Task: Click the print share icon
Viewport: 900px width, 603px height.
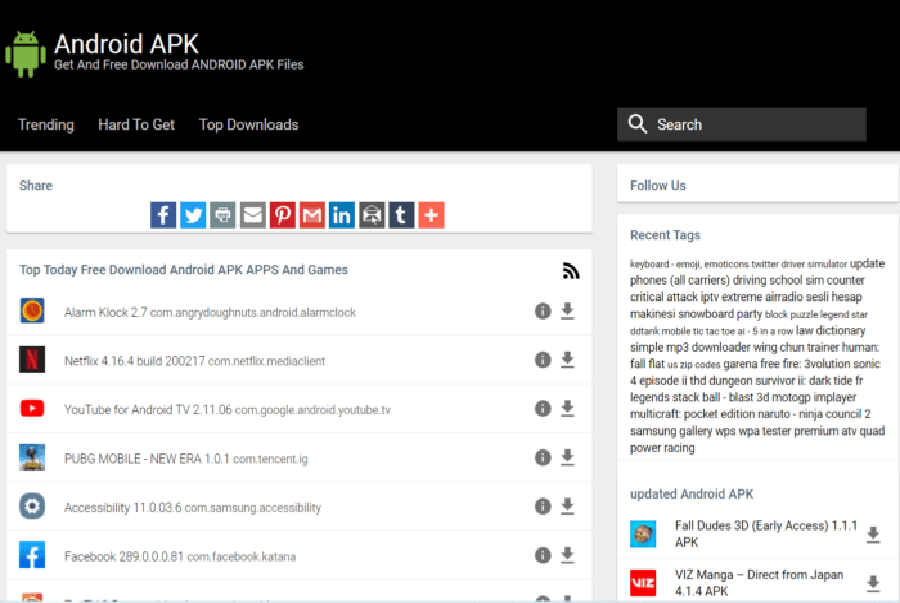Action: coord(223,215)
